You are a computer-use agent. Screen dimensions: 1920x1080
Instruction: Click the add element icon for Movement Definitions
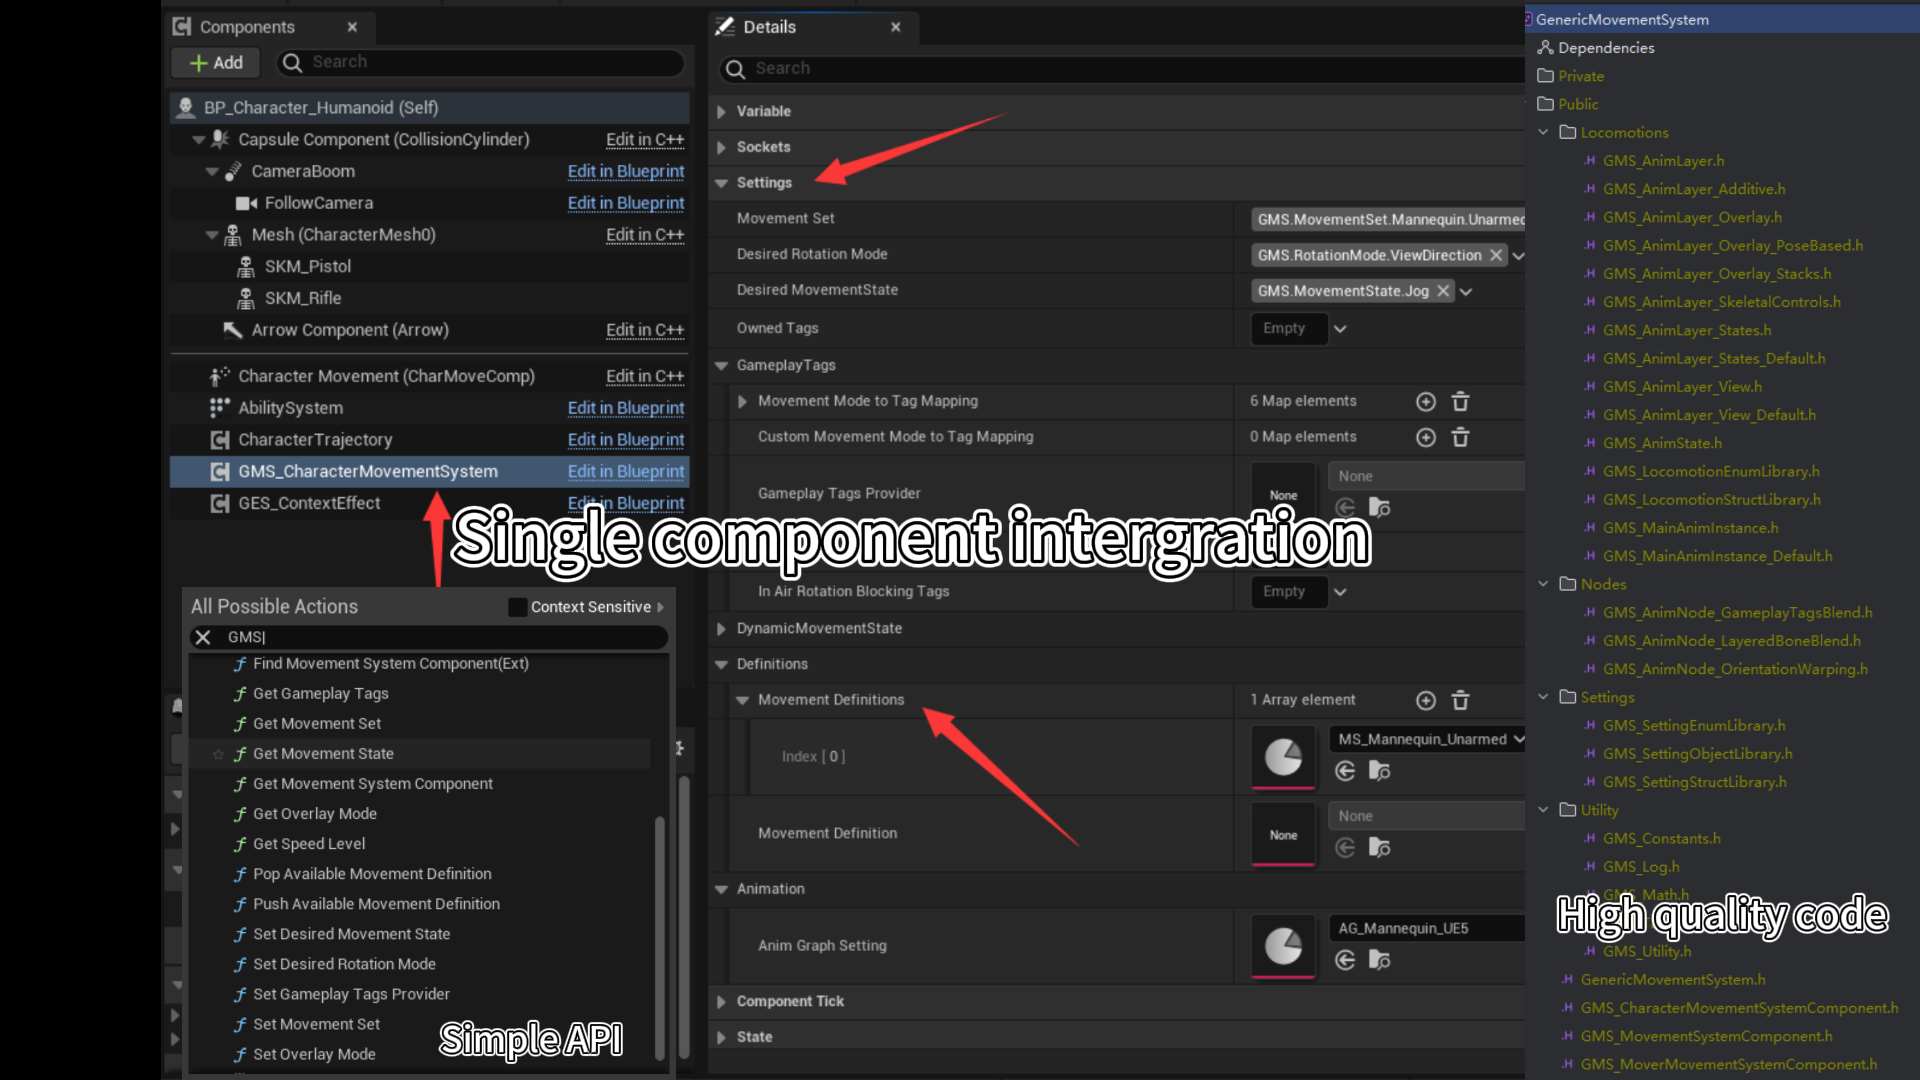[1426, 701]
